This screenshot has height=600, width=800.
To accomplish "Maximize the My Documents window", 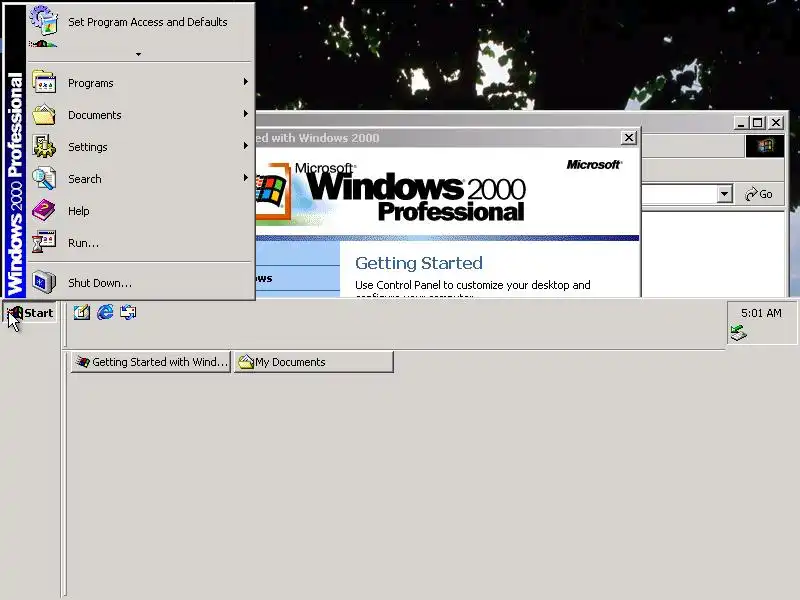I will pyautogui.click(x=758, y=123).
